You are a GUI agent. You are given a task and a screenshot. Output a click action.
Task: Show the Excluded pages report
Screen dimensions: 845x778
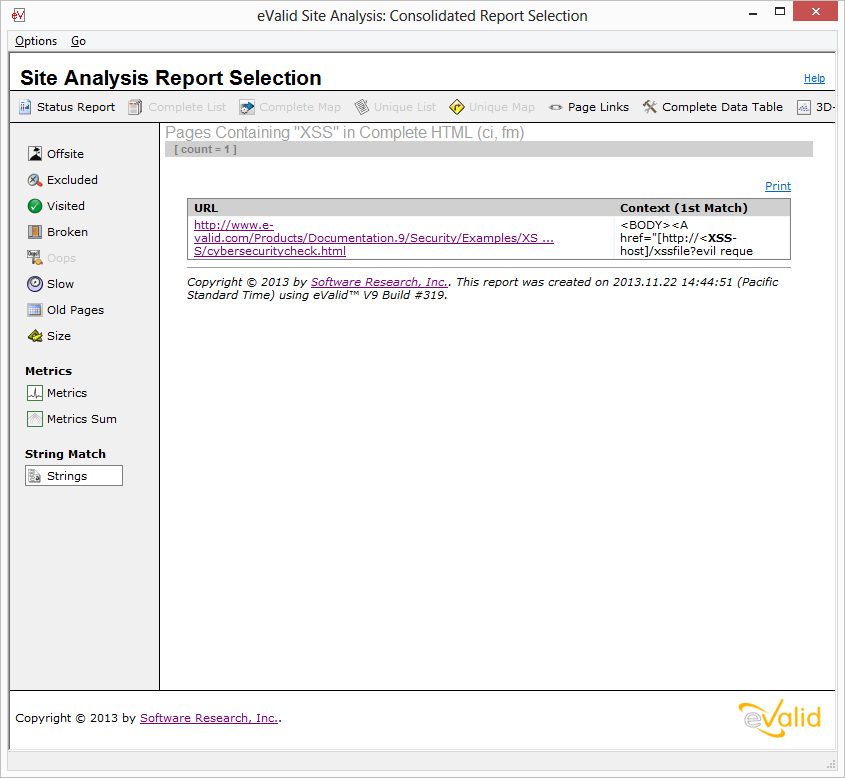click(x=72, y=180)
